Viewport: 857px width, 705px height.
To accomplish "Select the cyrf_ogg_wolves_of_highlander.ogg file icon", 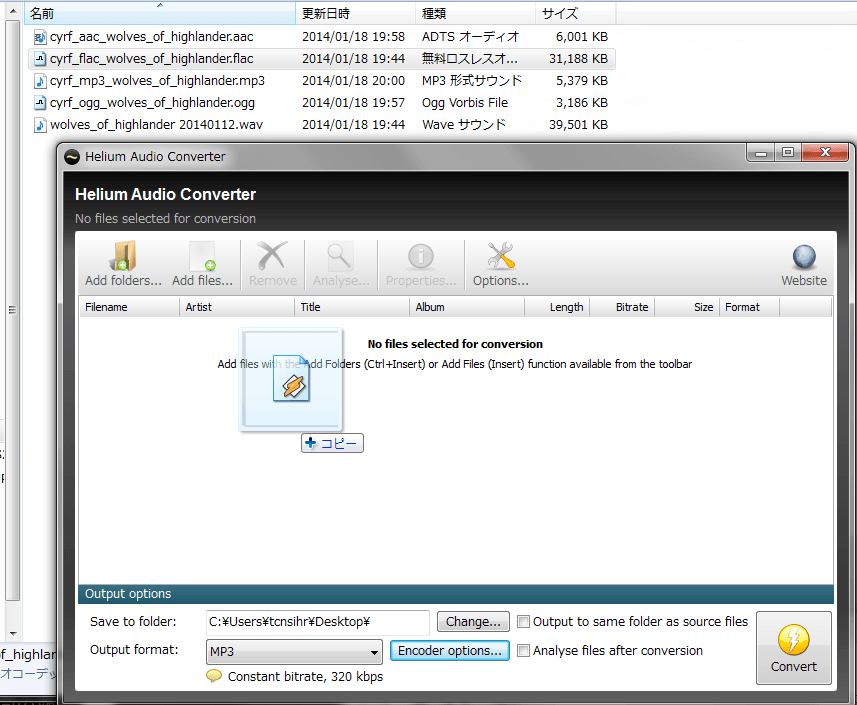I will tap(40, 103).
